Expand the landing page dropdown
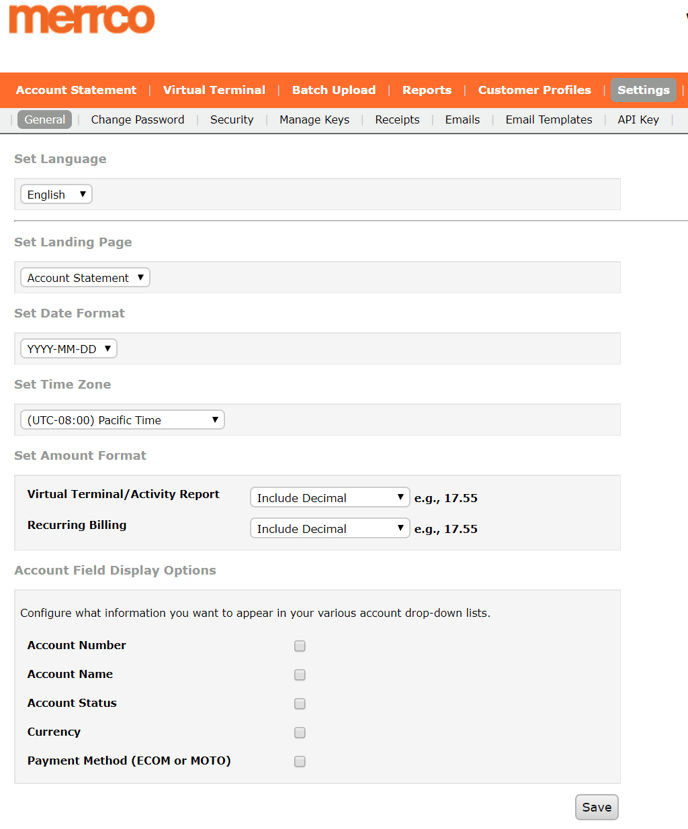 (85, 278)
